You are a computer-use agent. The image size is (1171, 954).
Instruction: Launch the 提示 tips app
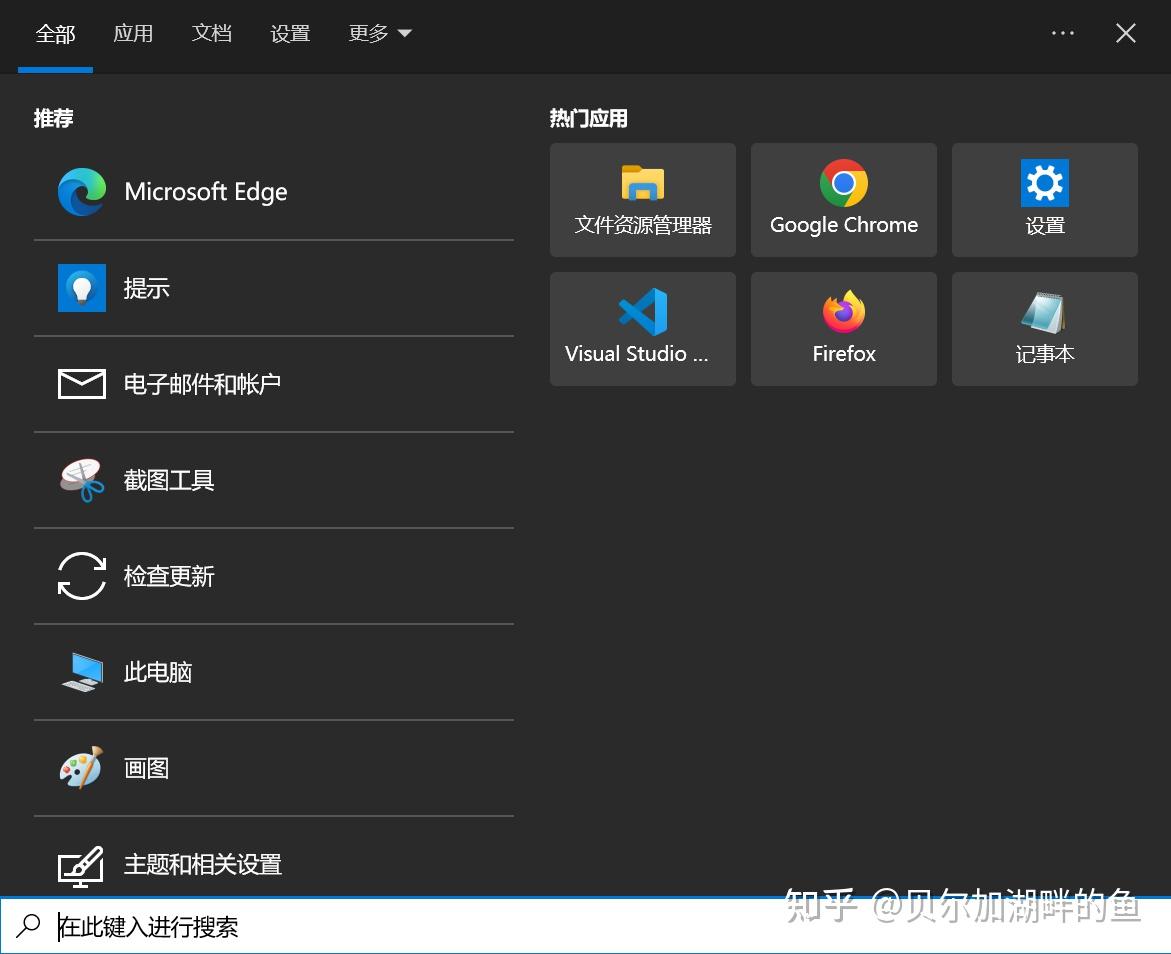(x=273, y=288)
